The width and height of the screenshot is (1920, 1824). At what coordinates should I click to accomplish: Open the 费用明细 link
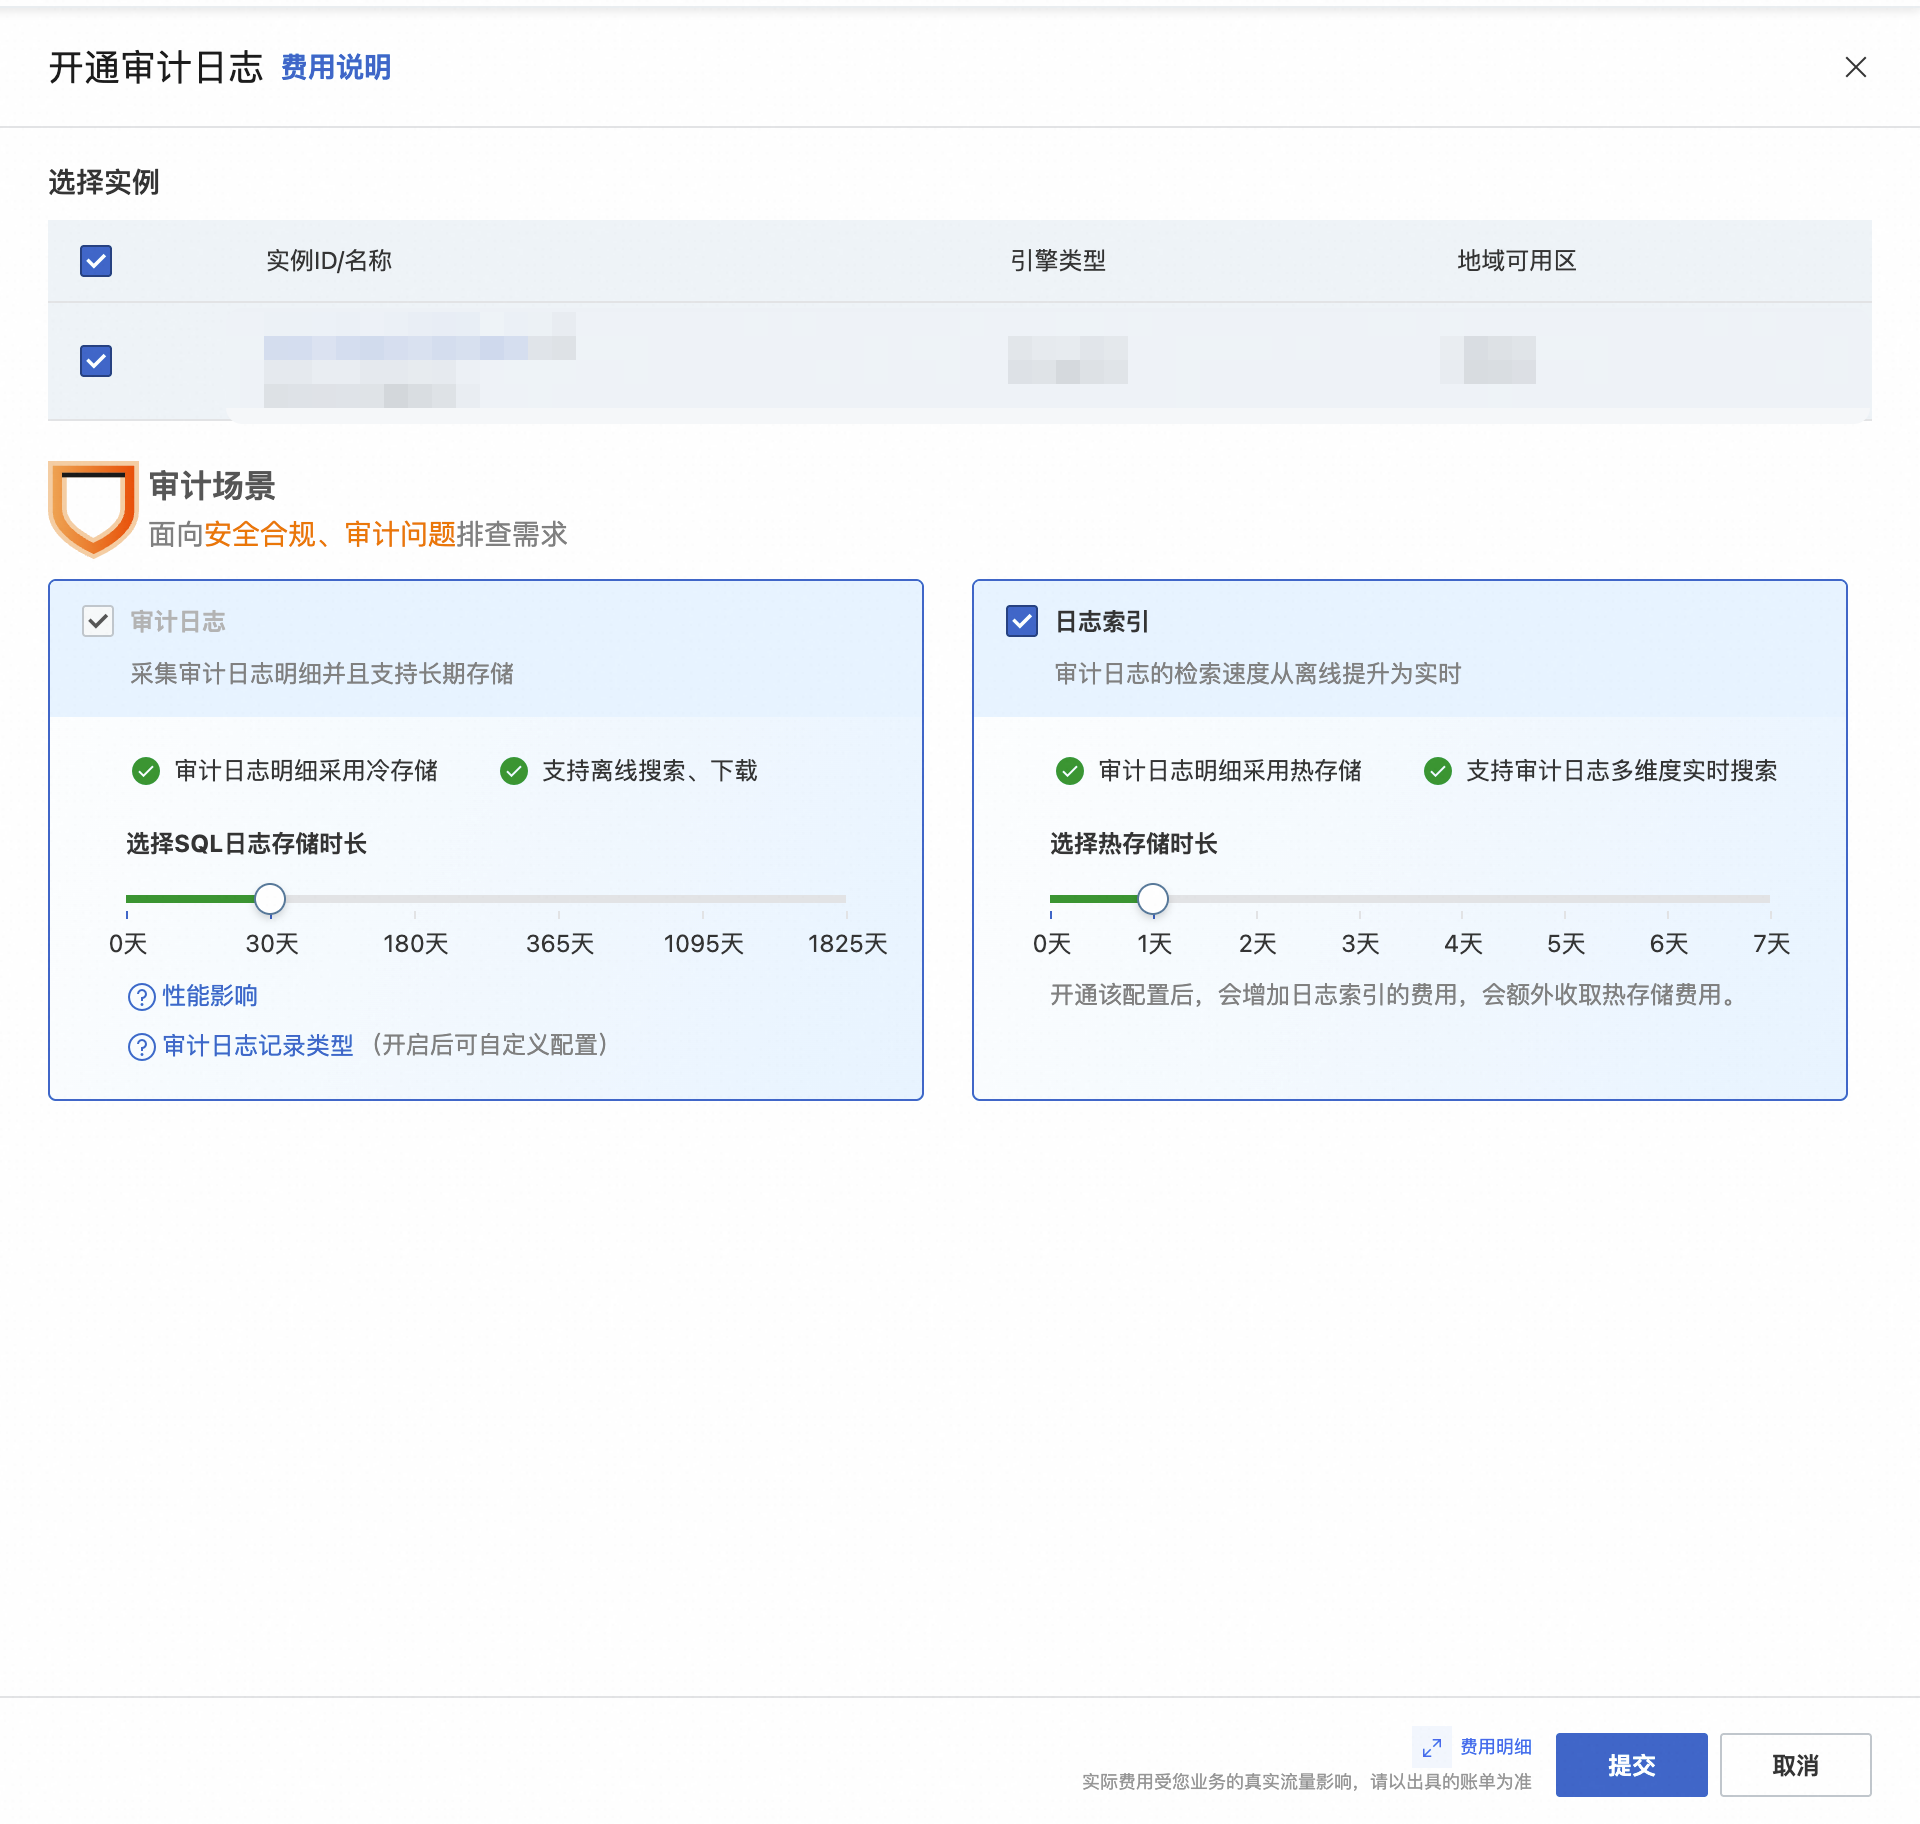point(1495,1747)
